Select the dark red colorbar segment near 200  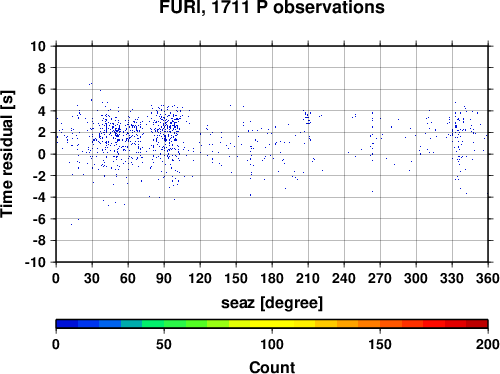coord(477,324)
